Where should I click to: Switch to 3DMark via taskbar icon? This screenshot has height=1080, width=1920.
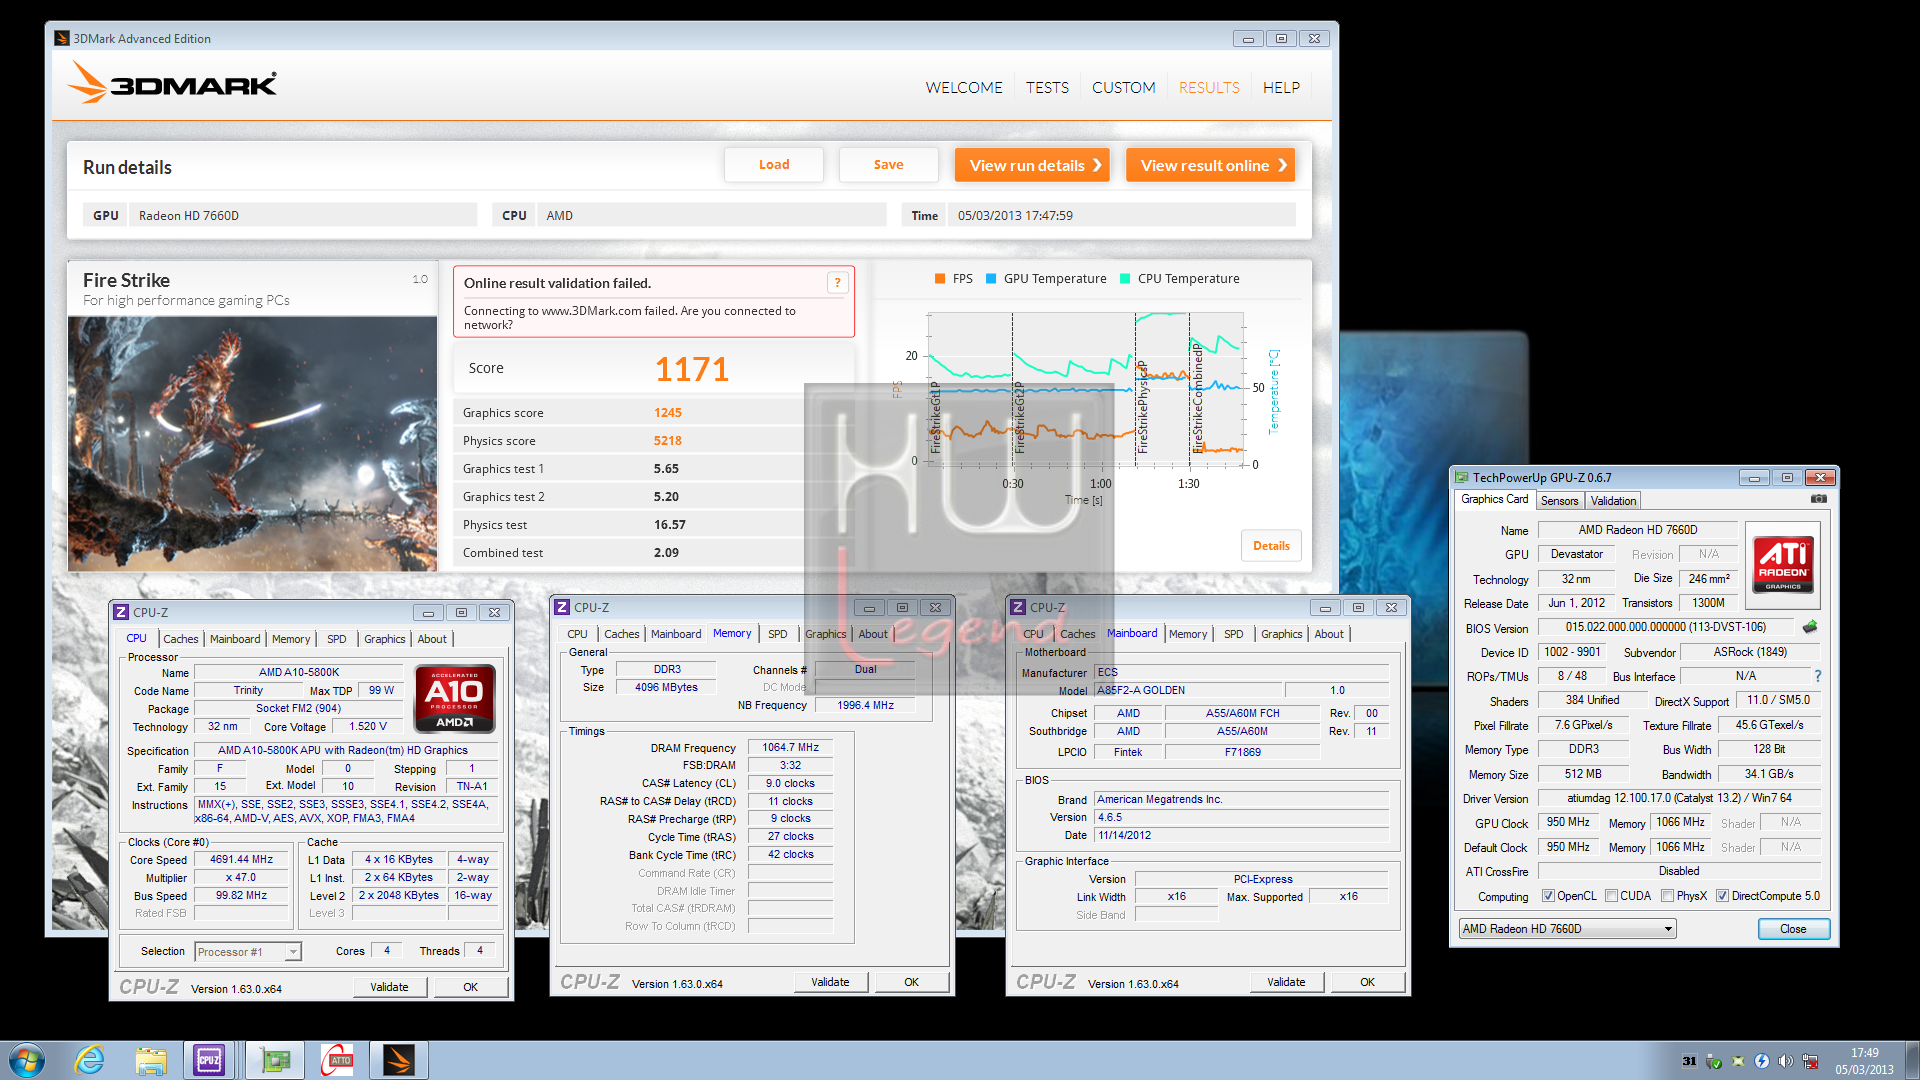click(x=399, y=1060)
